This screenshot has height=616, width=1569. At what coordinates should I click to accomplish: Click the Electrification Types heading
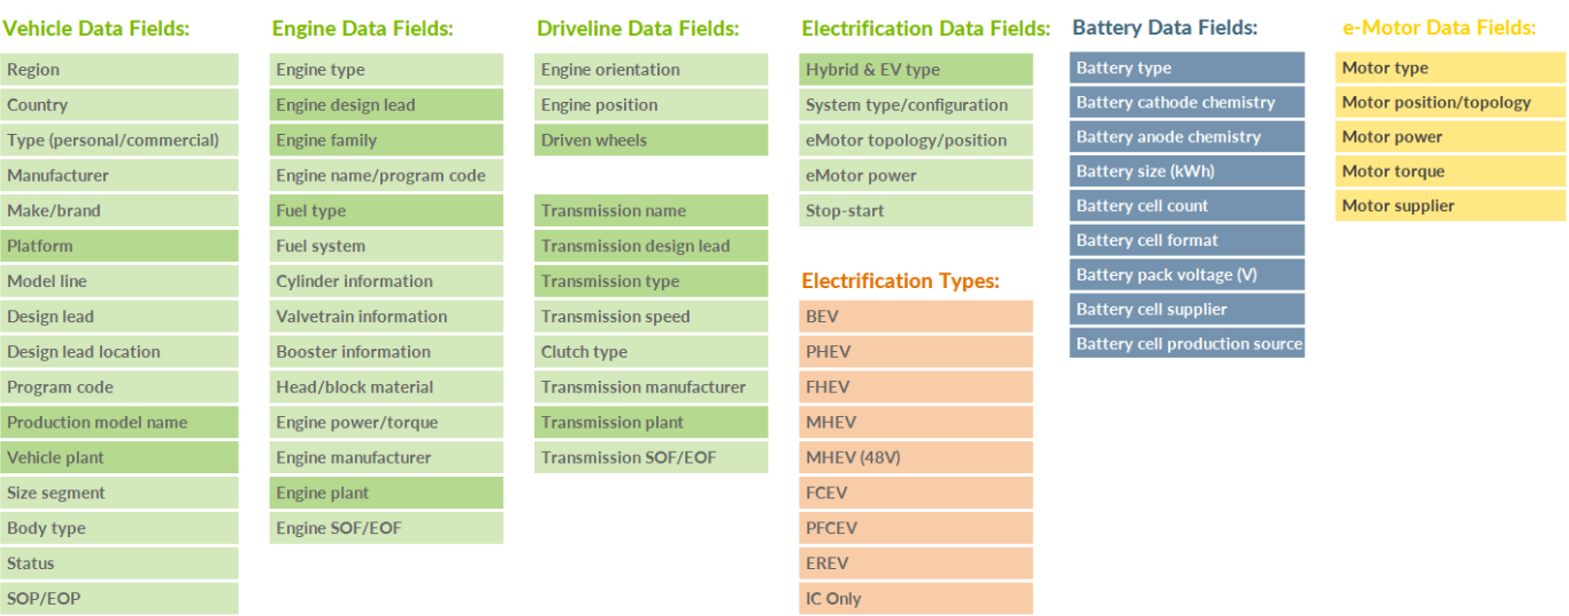coord(900,281)
